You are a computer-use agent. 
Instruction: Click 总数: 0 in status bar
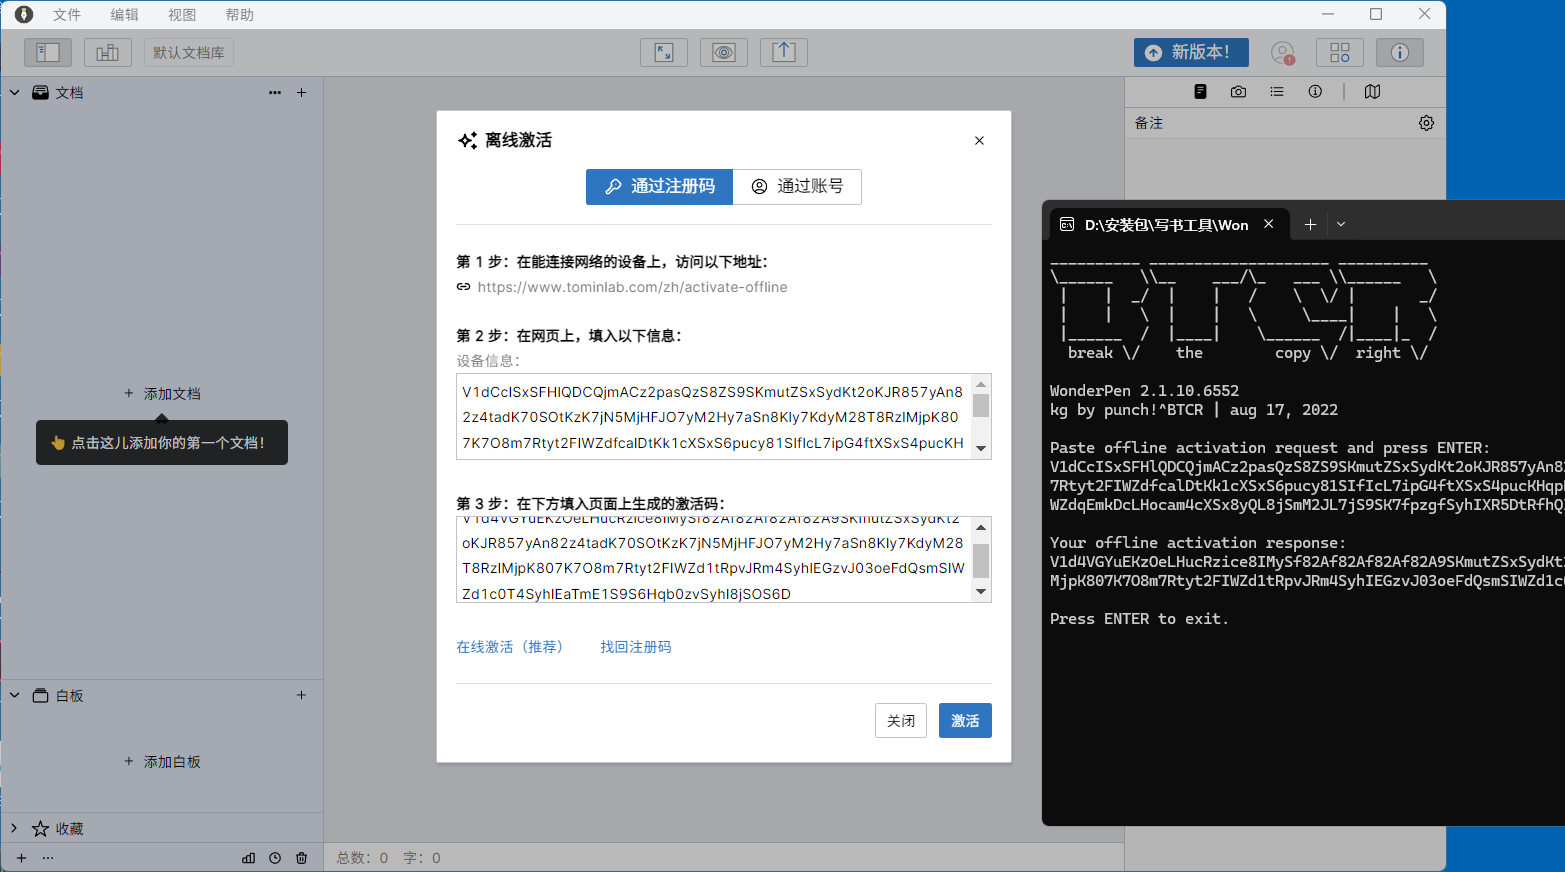point(362,858)
